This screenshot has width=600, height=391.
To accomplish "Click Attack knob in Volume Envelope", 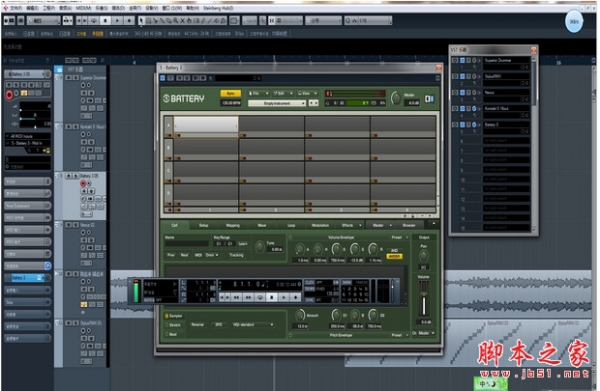I will 300,249.
